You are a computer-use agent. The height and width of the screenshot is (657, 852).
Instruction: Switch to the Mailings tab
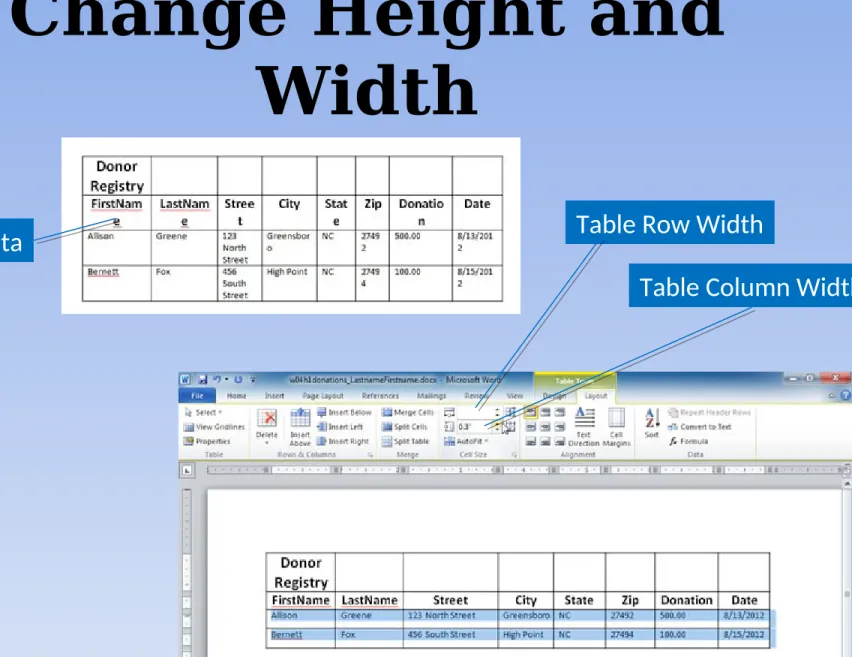tap(431, 396)
